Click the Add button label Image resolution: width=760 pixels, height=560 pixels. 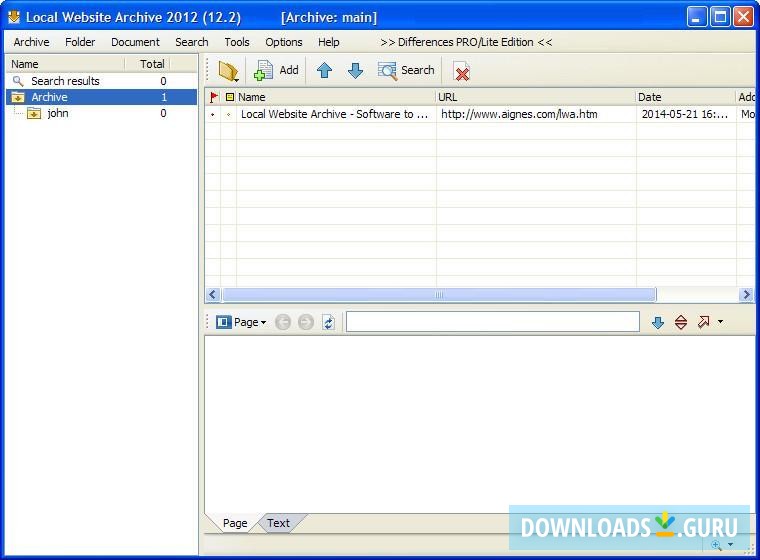click(x=289, y=70)
